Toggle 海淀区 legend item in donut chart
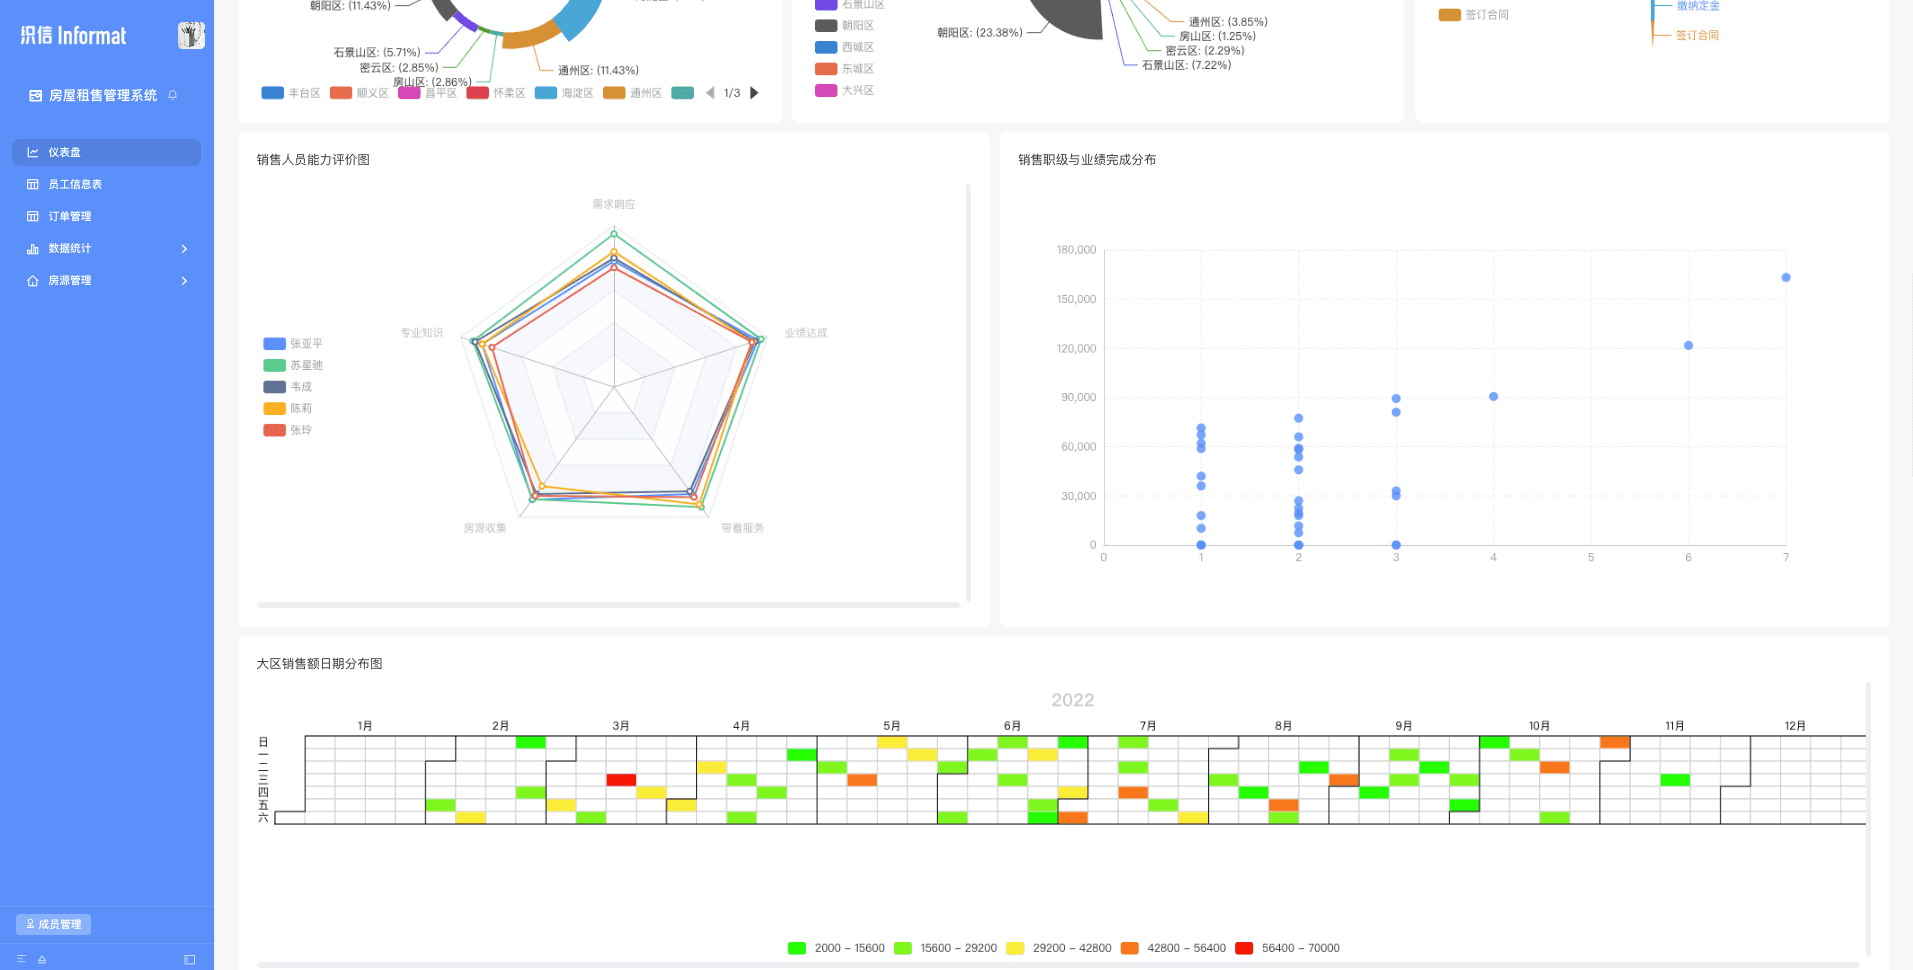Image resolution: width=1913 pixels, height=970 pixels. pos(564,93)
